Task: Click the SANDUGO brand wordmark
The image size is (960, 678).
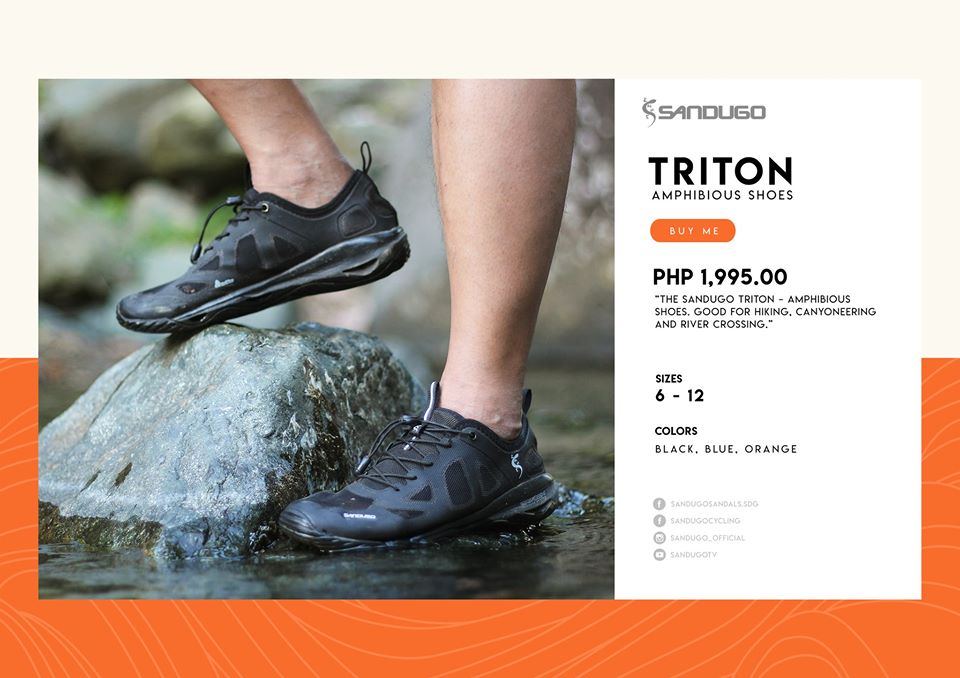Action: 712,112
